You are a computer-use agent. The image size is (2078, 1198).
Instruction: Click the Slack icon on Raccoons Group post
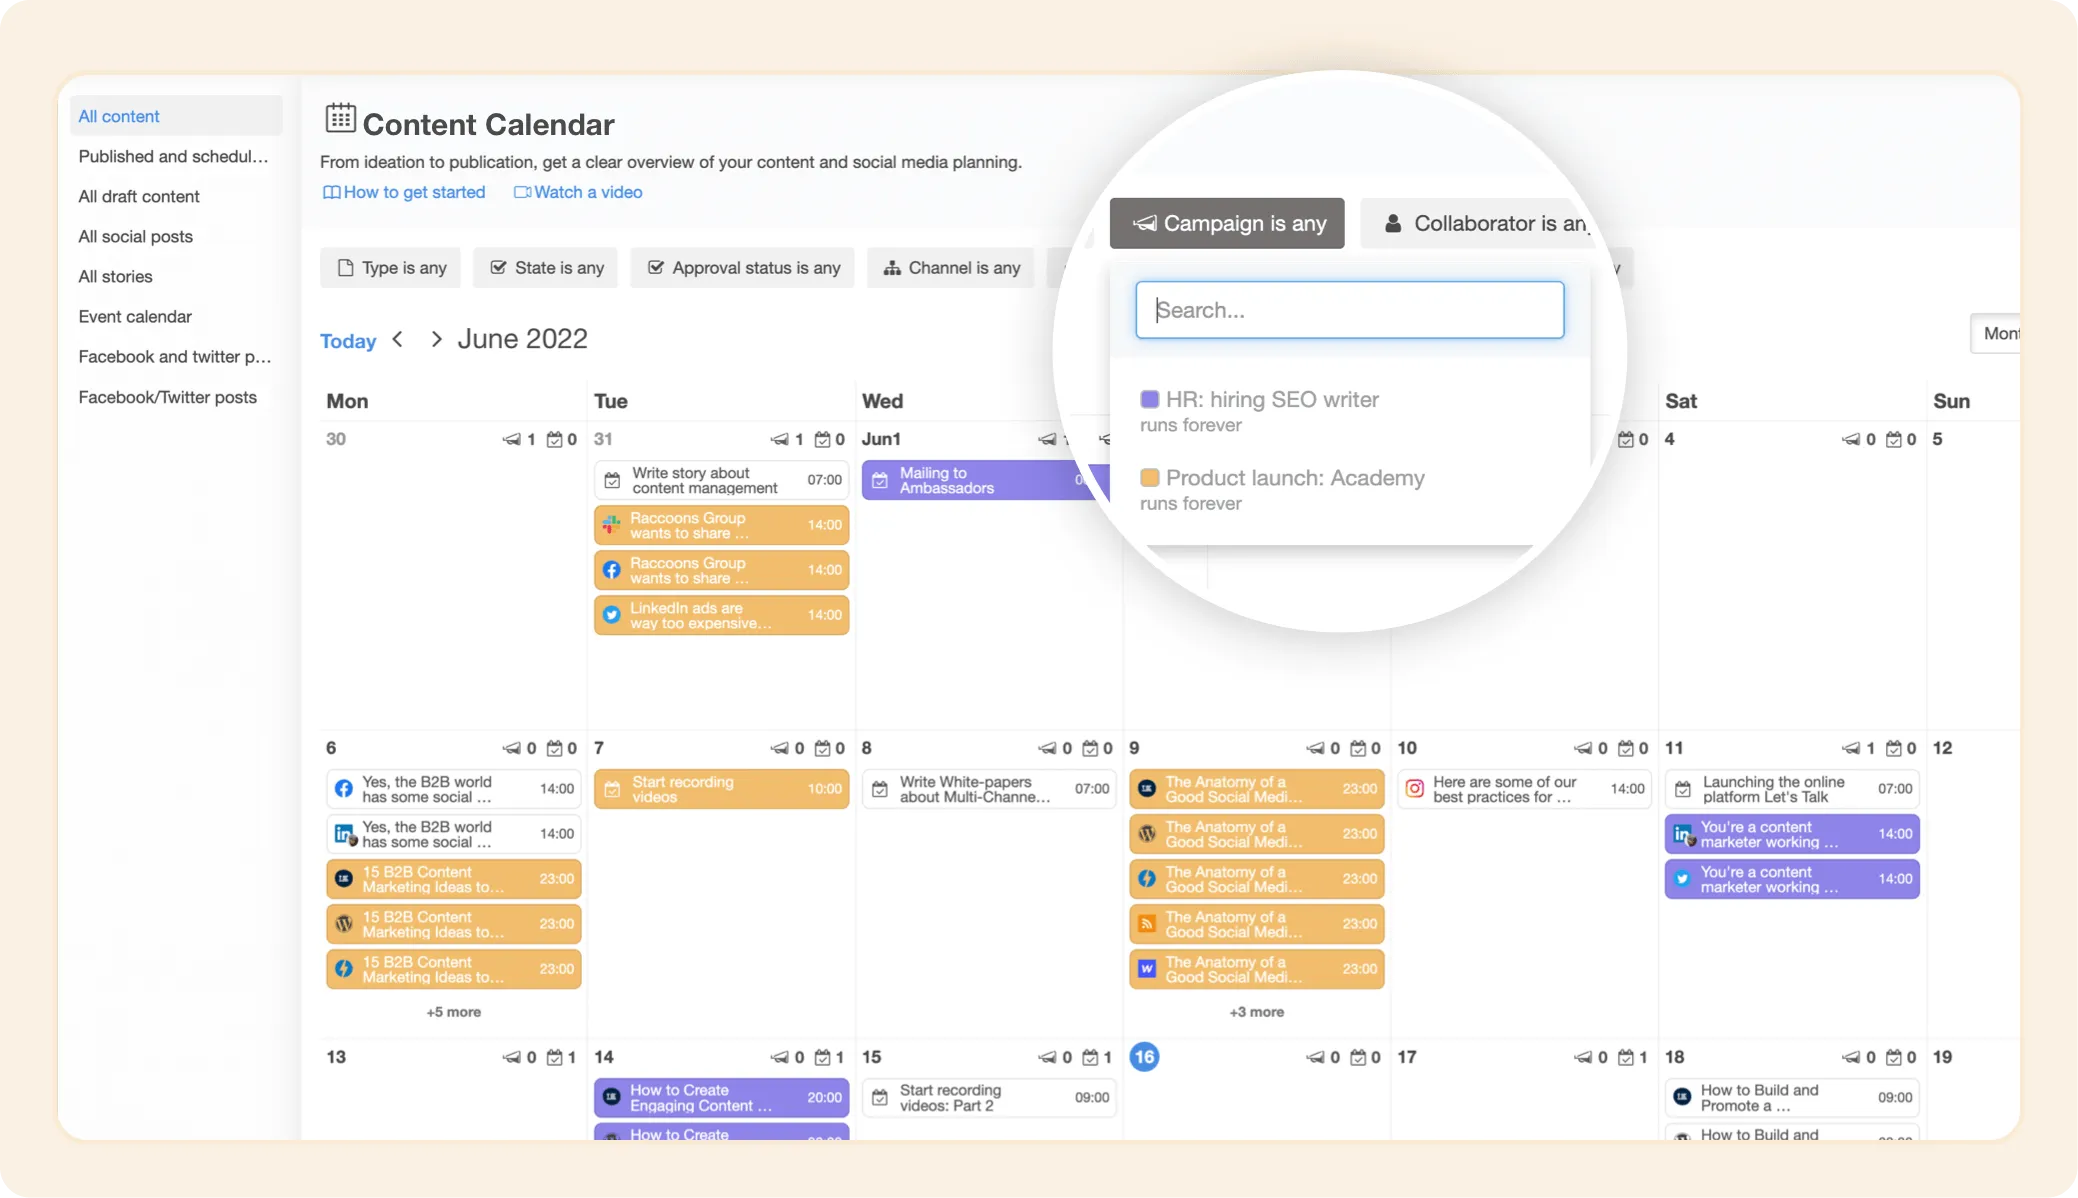(x=611, y=525)
